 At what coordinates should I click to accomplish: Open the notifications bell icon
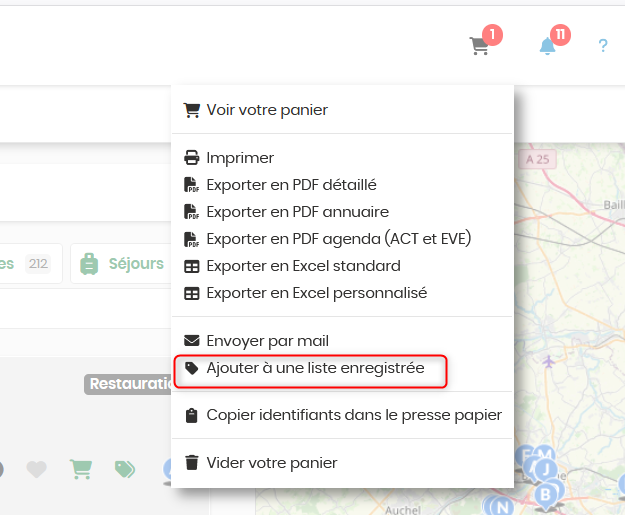point(547,46)
